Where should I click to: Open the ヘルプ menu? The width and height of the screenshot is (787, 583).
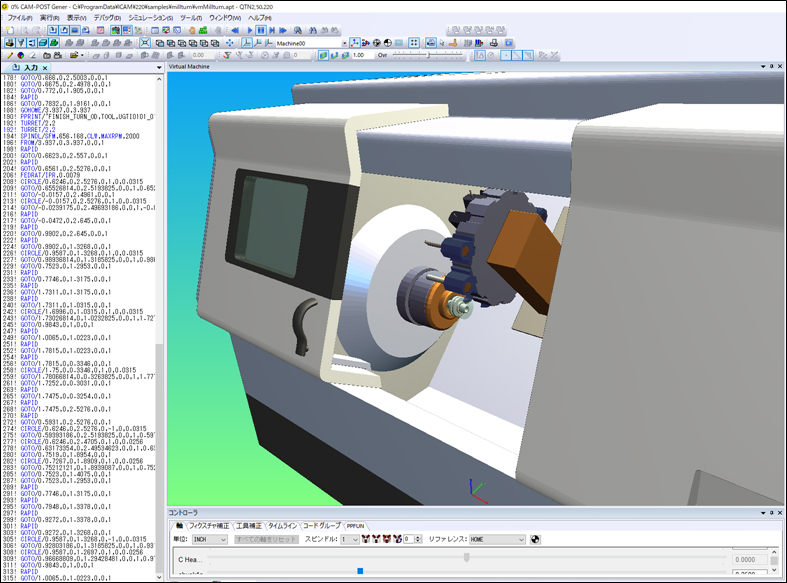tap(259, 18)
